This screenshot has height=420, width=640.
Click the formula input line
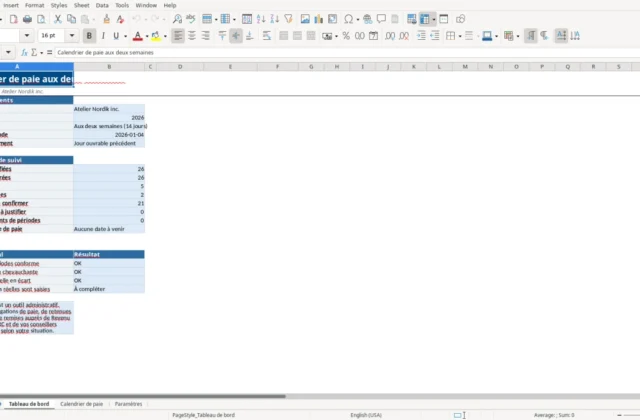(x=347, y=52)
